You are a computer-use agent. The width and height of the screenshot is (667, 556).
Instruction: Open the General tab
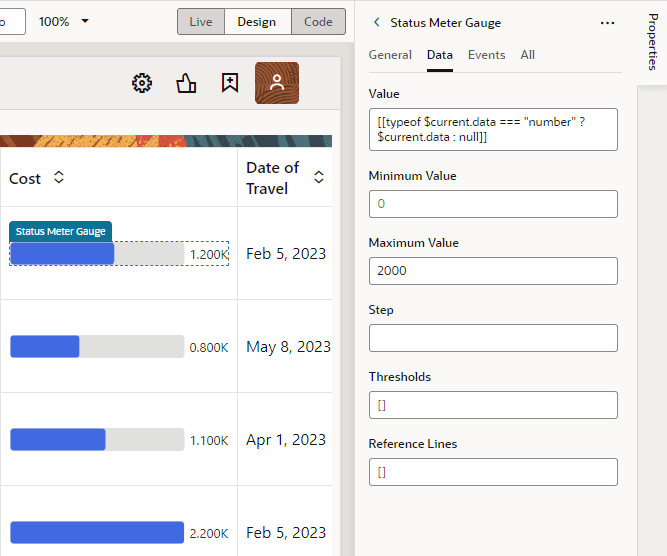pos(390,55)
